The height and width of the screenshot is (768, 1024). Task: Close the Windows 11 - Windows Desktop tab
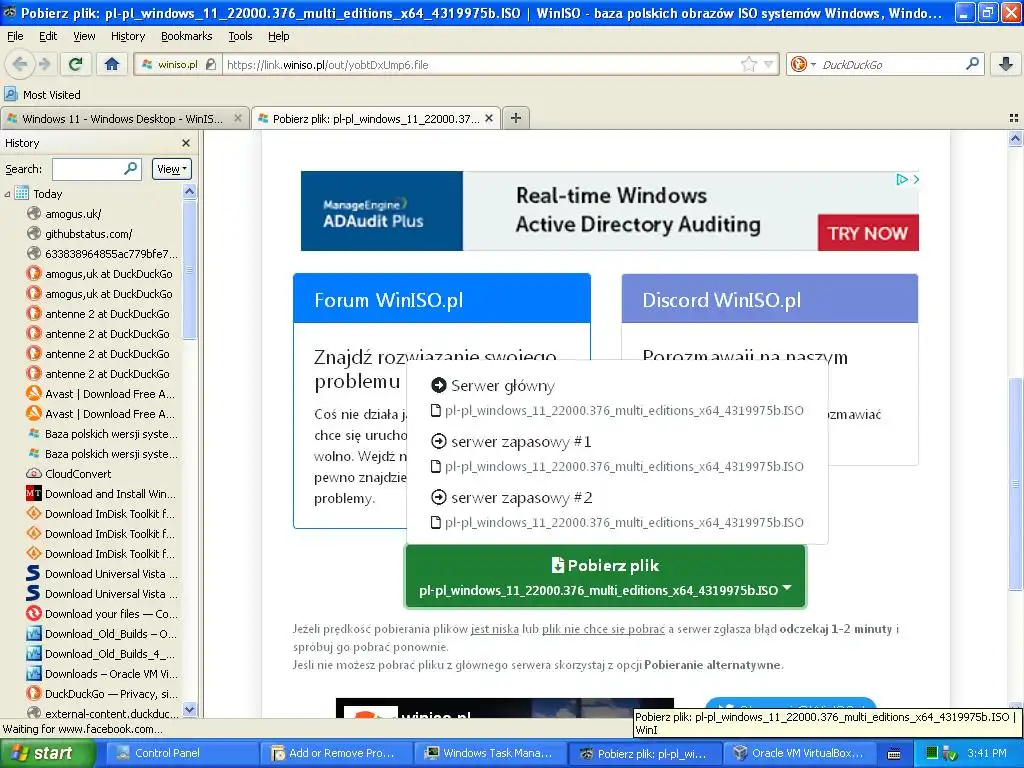pos(238,118)
